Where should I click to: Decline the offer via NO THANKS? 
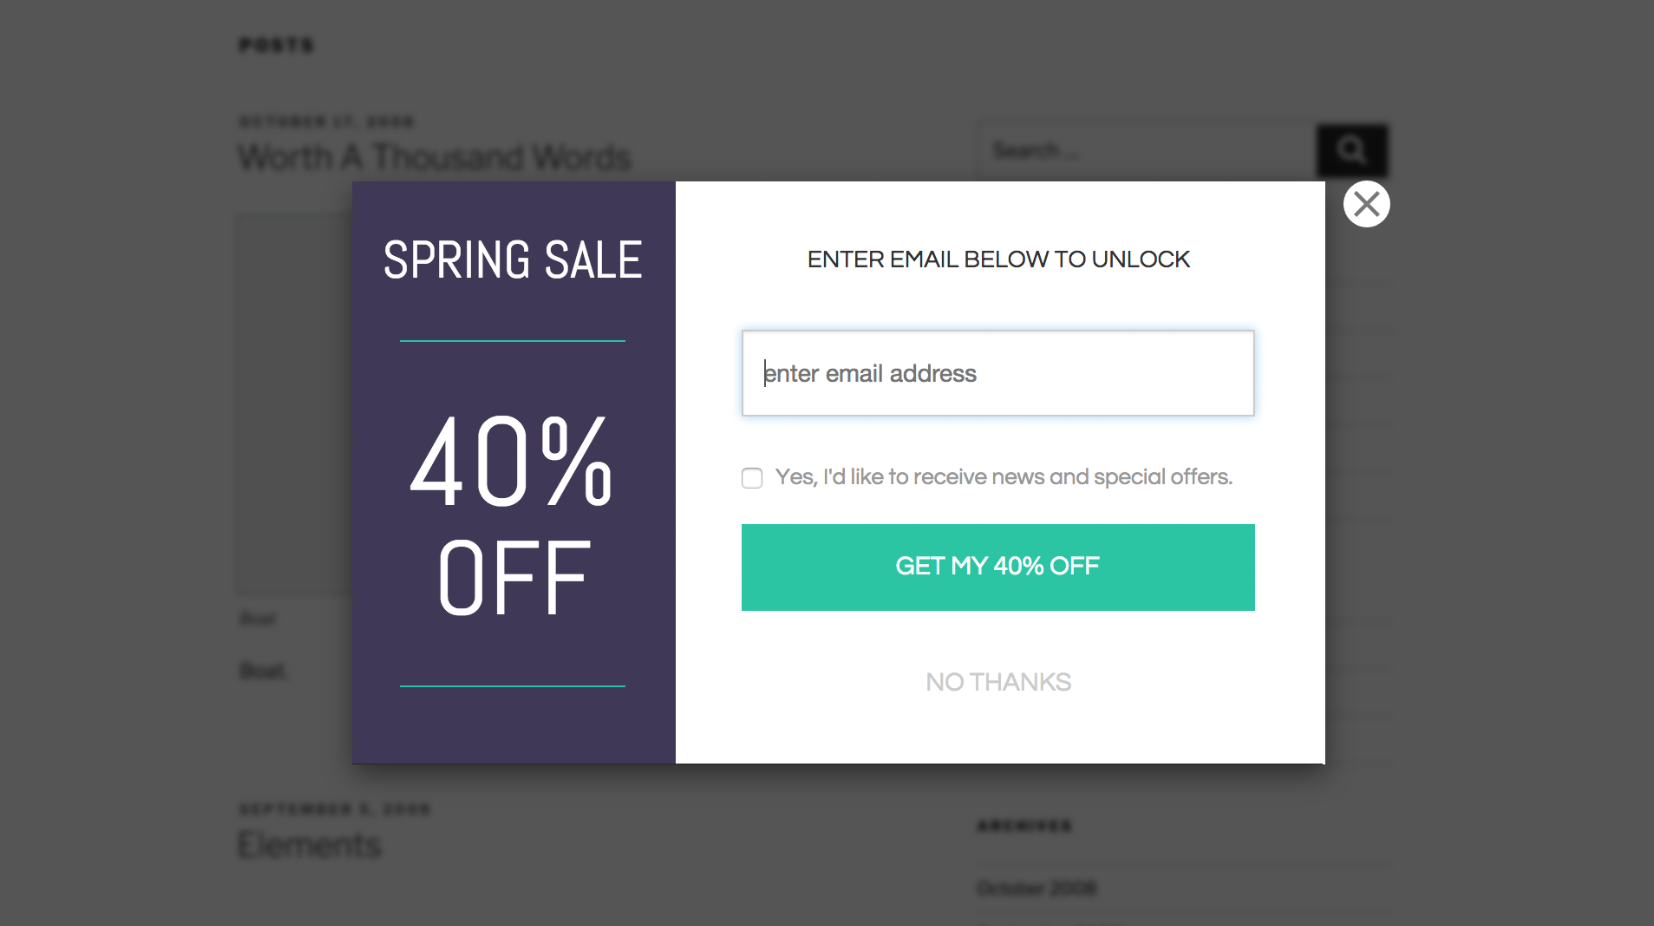[x=998, y=682]
